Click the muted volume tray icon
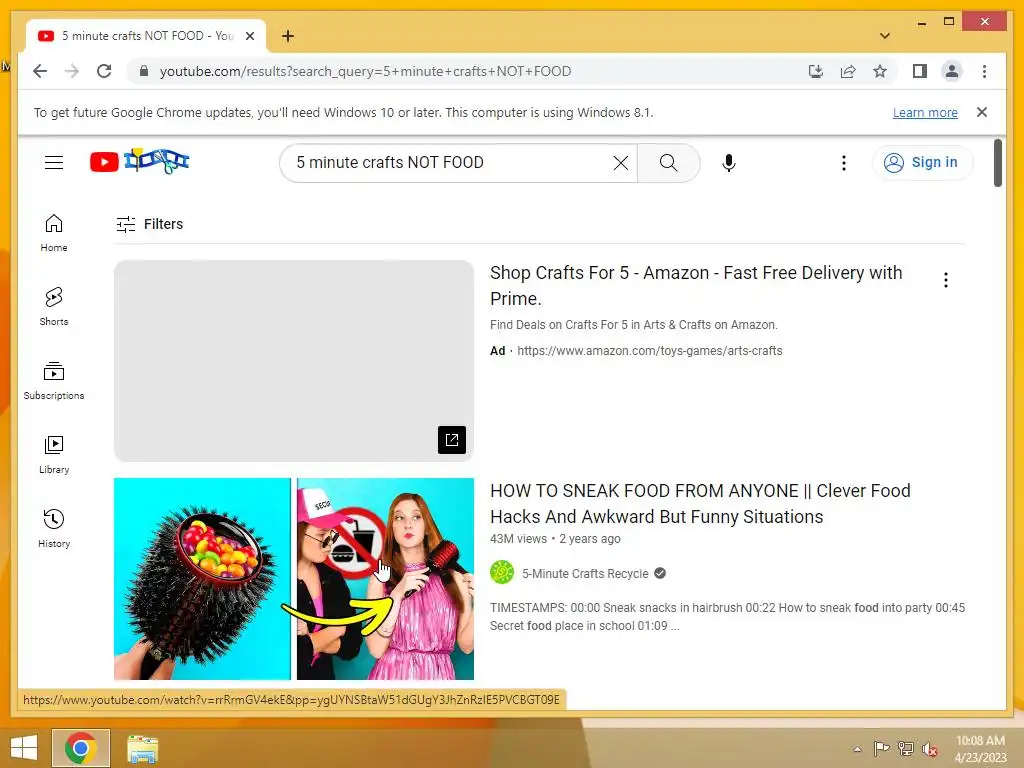The width and height of the screenshot is (1024, 768). coord(929,749)
